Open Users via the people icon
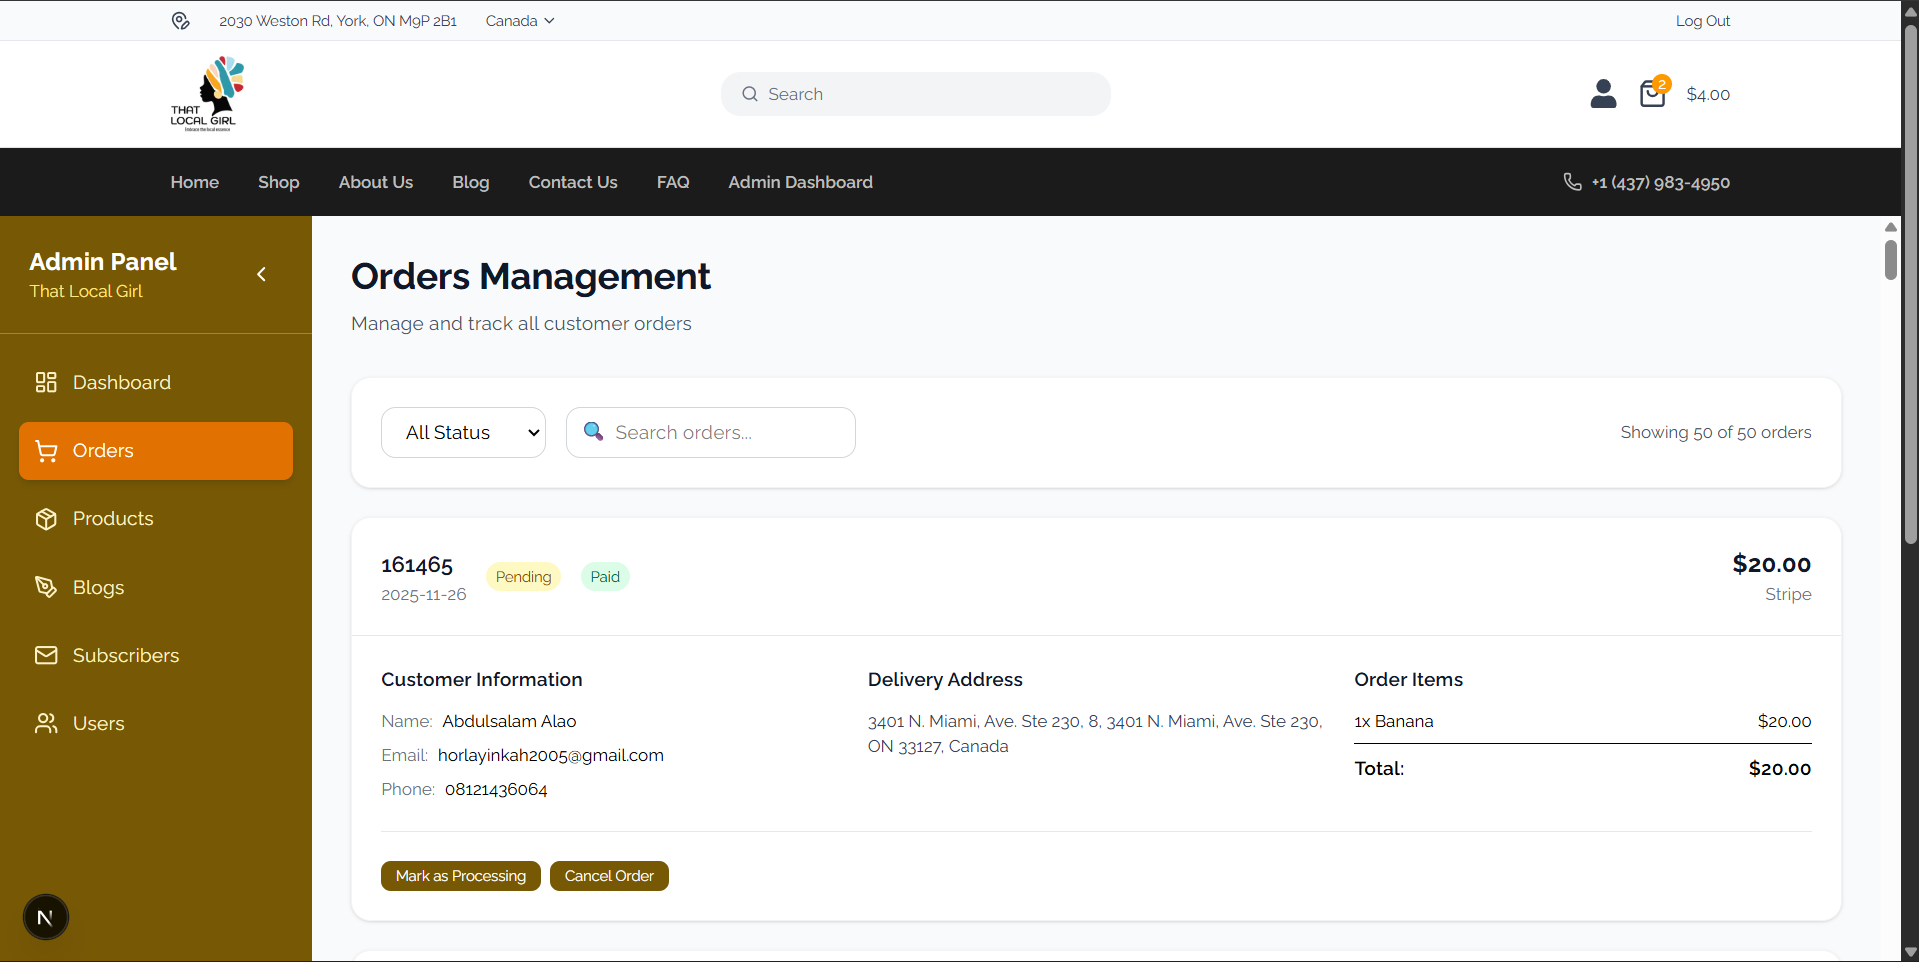The height and width of the screenshot is (962, 1919). [x=46, y=723]
